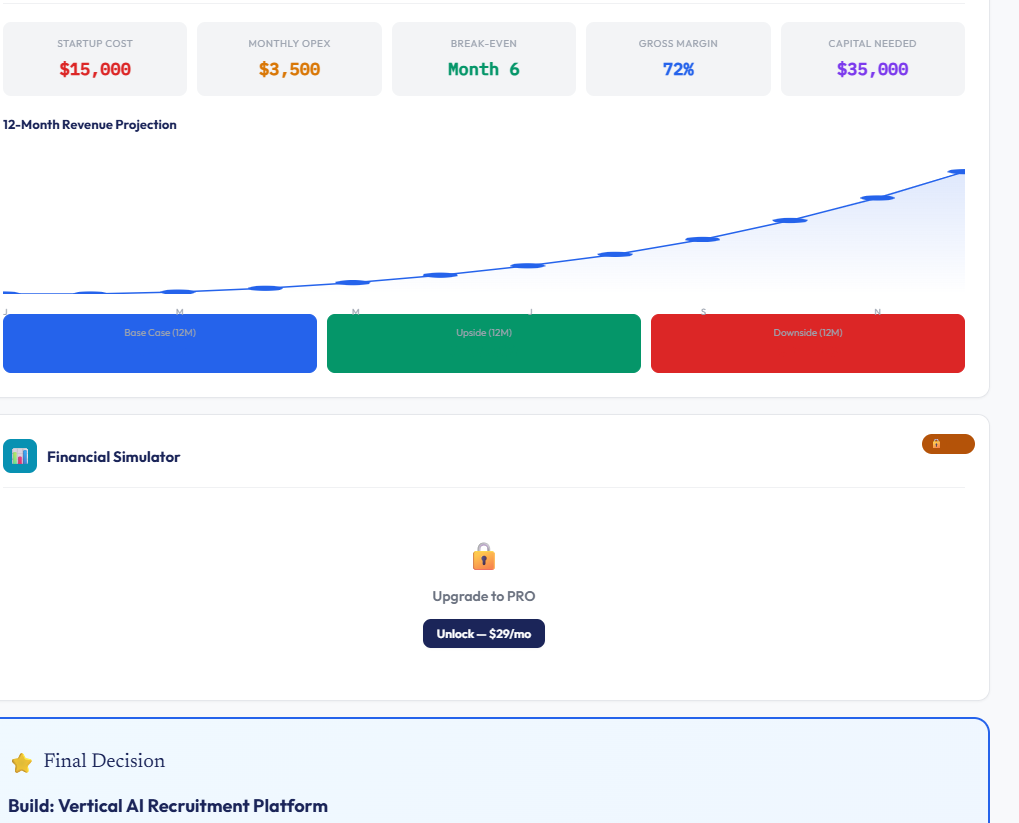Click the 72% Gross Margin figure
The width and height of the screenshot is (1019, 823).
tap(678, 69)
